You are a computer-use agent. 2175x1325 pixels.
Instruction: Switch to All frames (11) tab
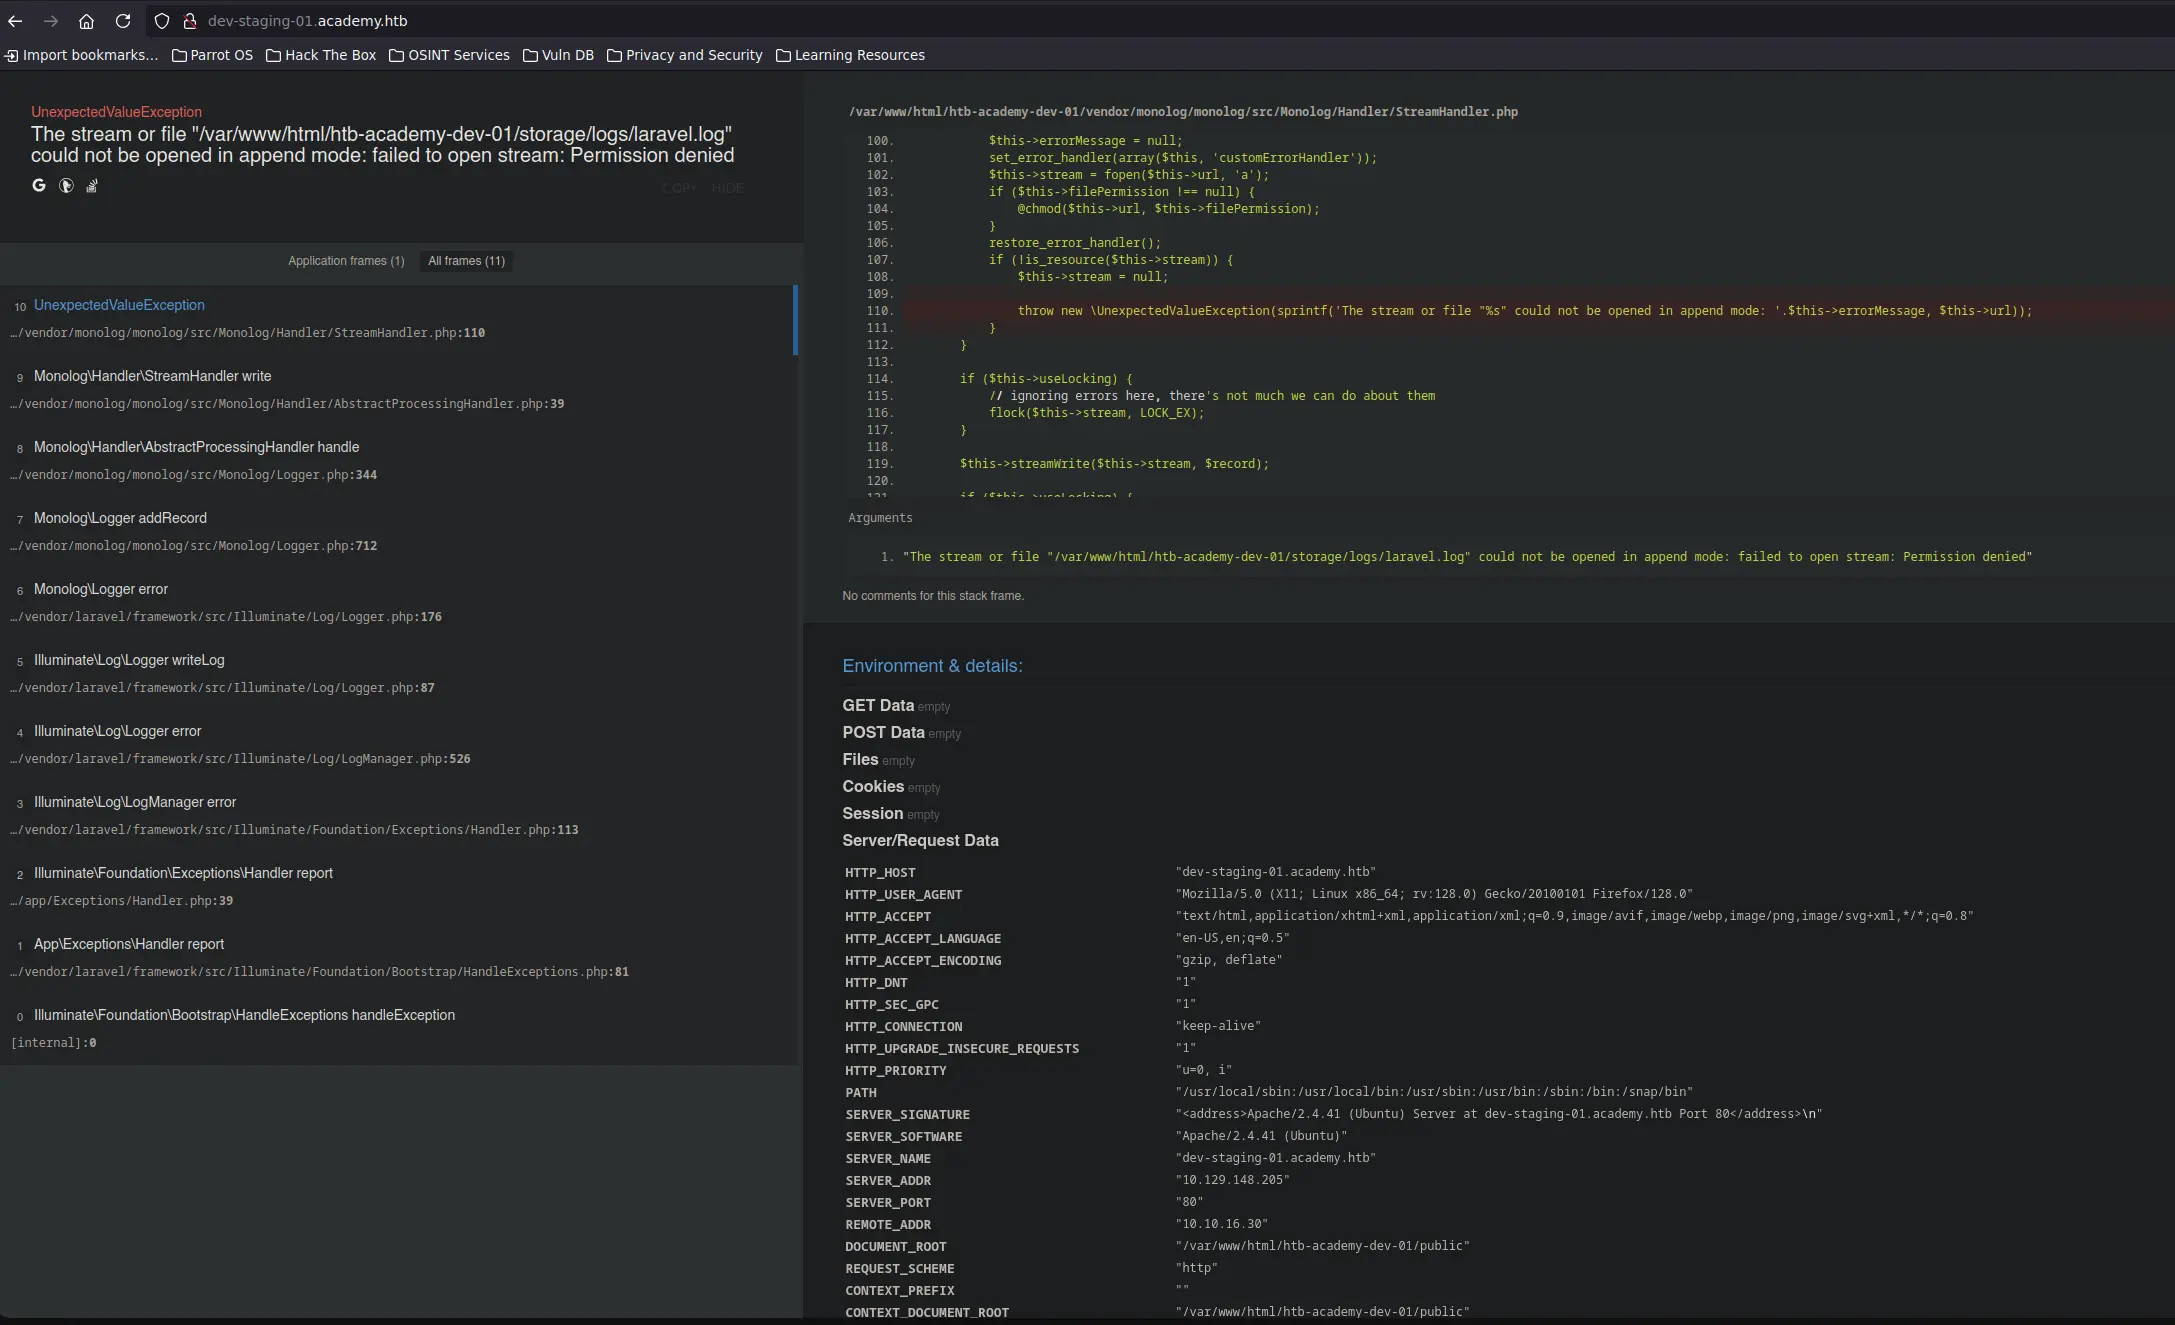pyautogui.click(x=466, y=261)
